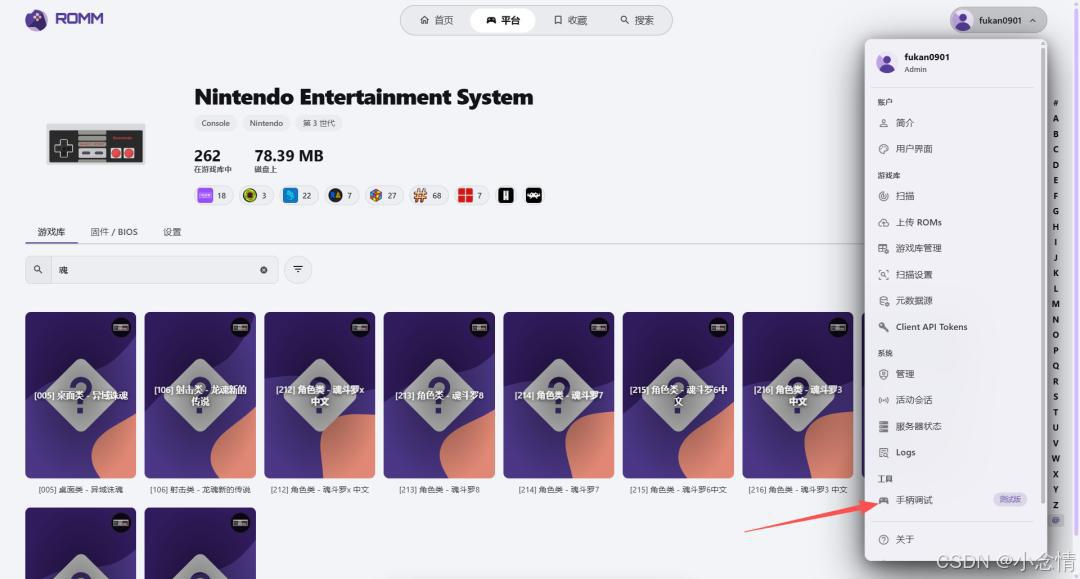Open game card [214] 角色类 - 魂斗罗7
The width and height of the screenshot is (1080, 579).
[559, 395]
